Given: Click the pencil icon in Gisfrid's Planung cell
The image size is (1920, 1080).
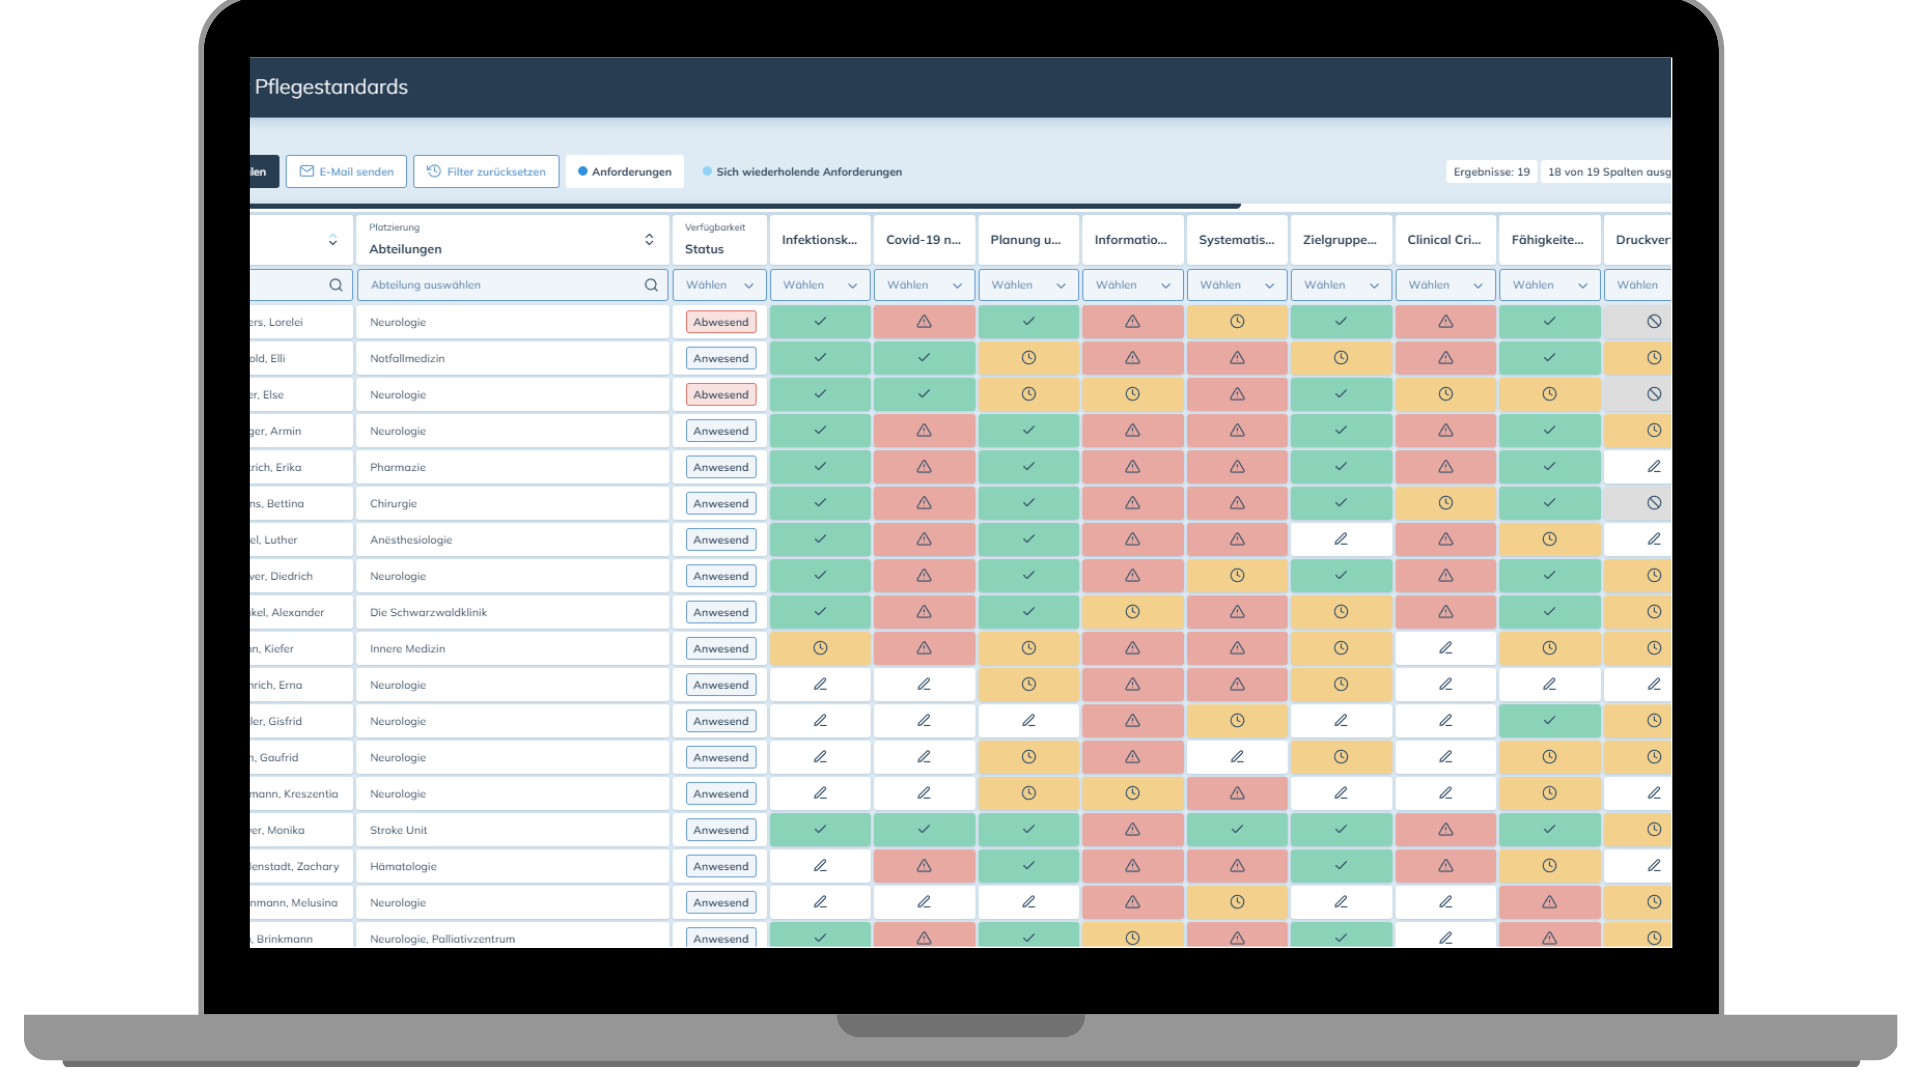Looking at the screenshot, I should [1028, 721].
